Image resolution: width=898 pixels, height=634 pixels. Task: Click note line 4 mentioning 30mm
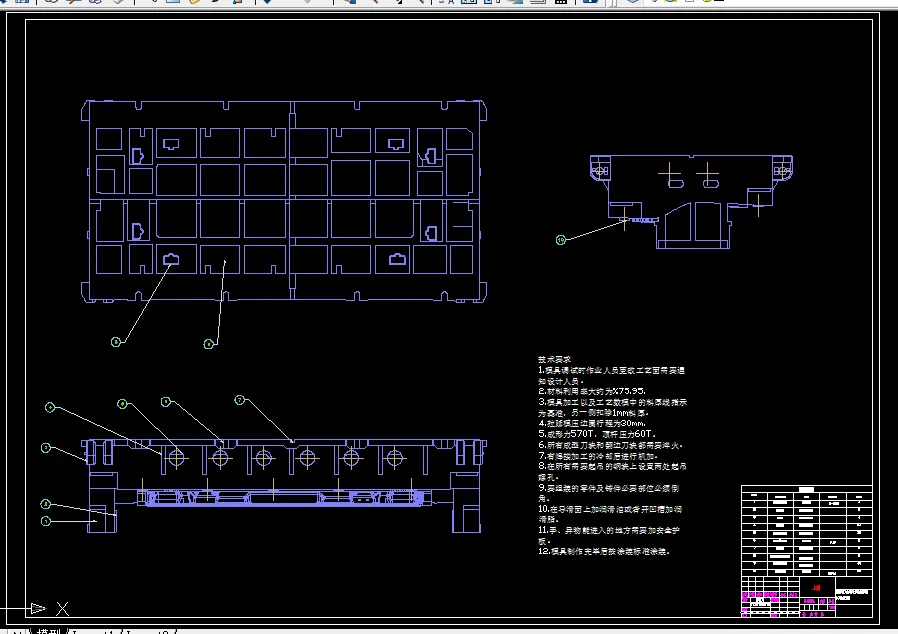[x=592, y=423]
